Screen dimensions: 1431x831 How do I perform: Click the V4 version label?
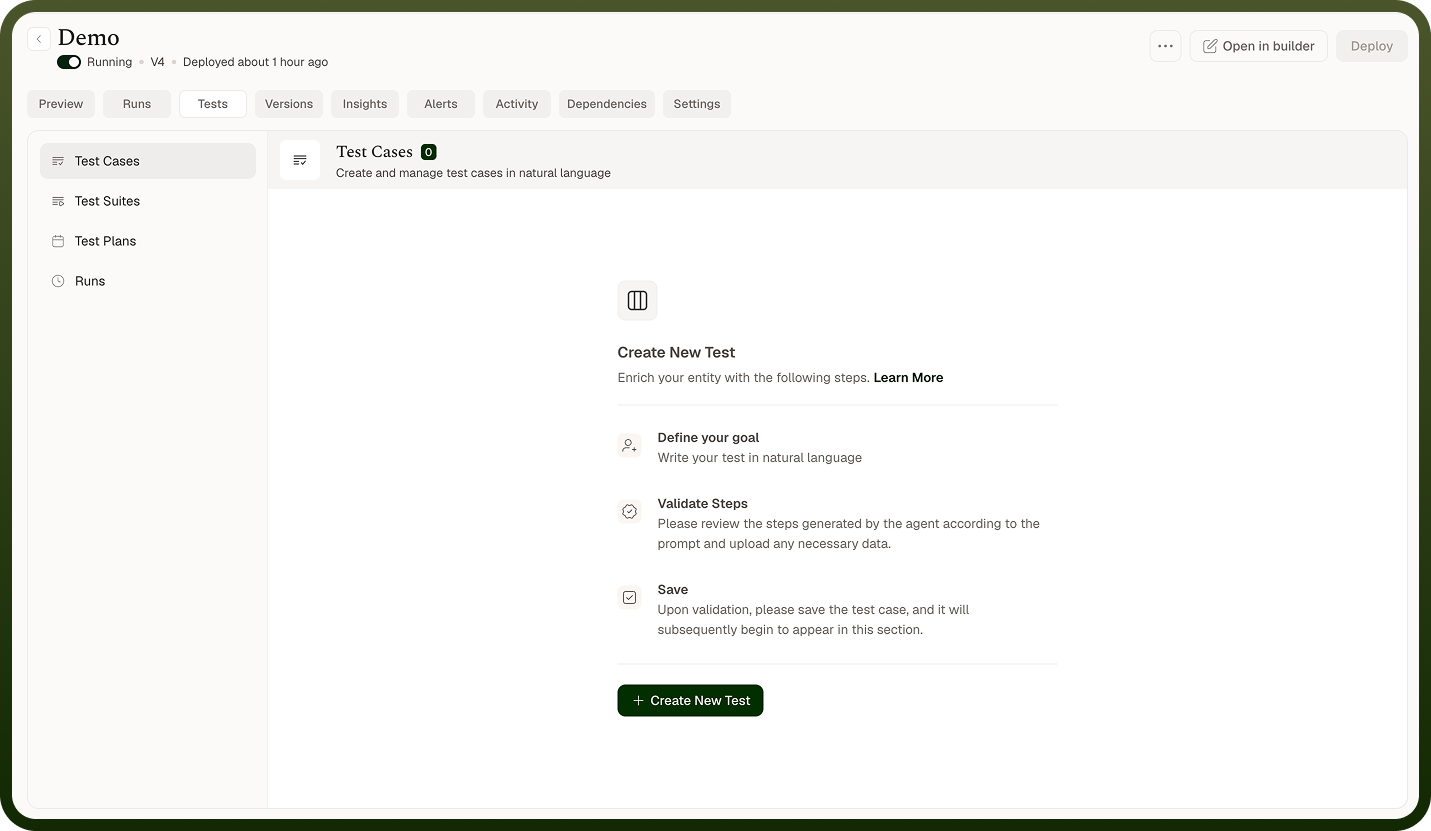tap(157, 62)
